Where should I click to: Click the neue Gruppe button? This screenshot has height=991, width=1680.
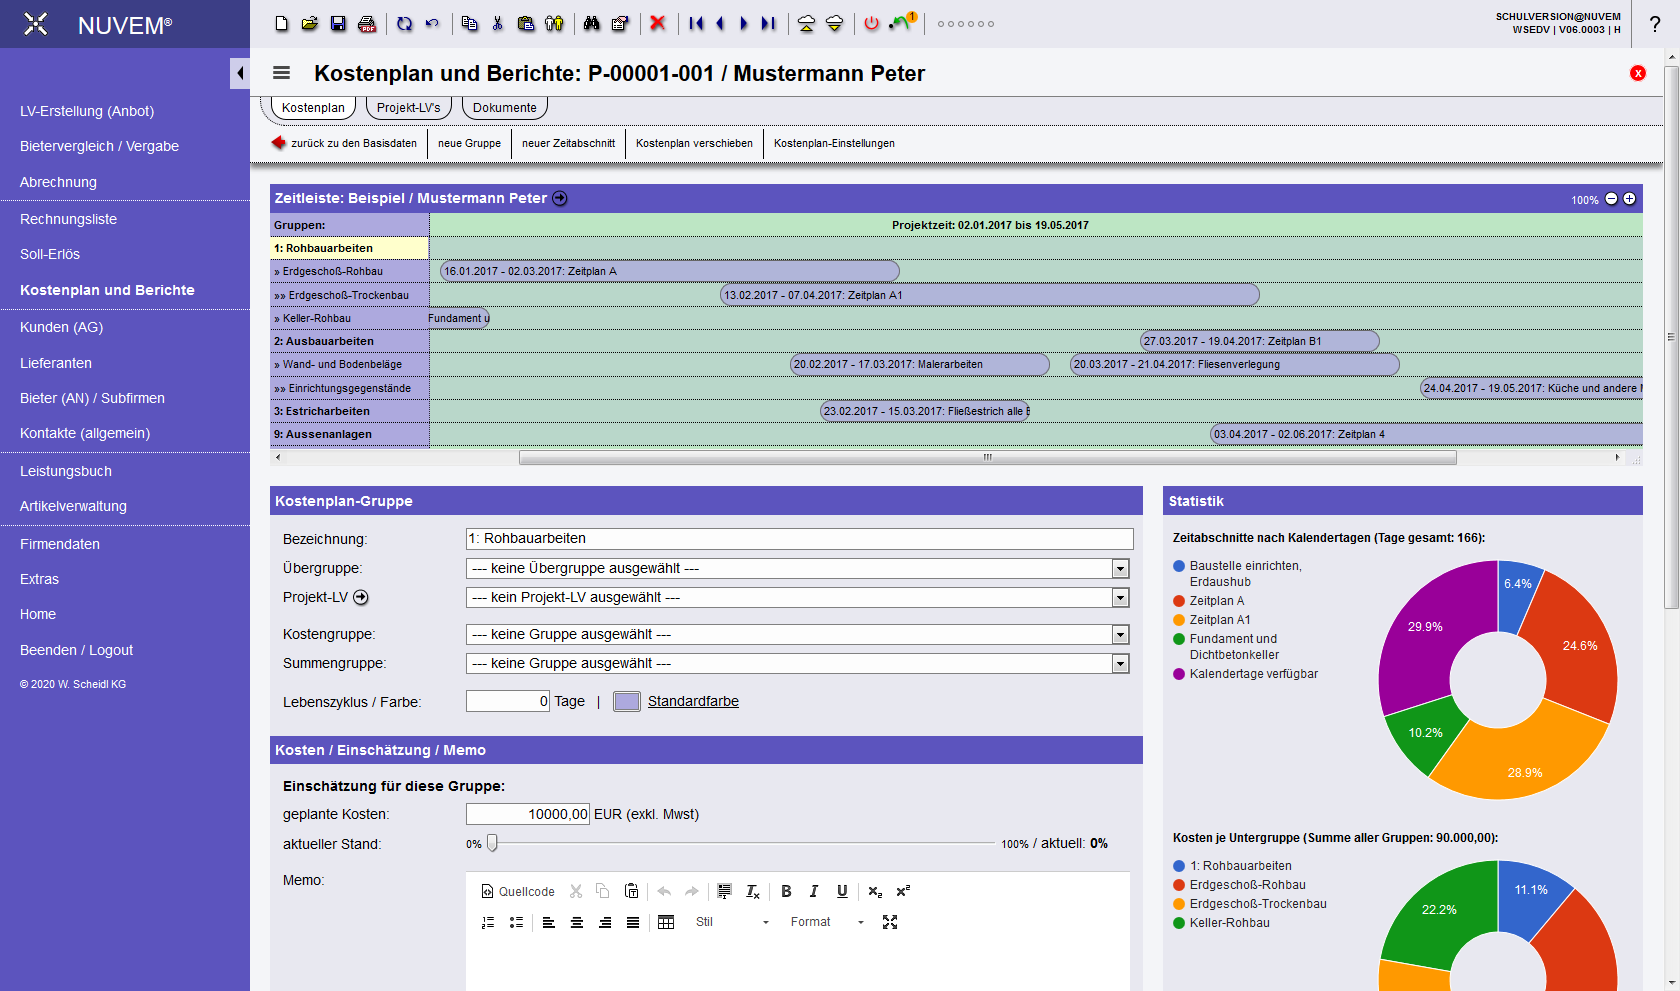click(469, 143)
